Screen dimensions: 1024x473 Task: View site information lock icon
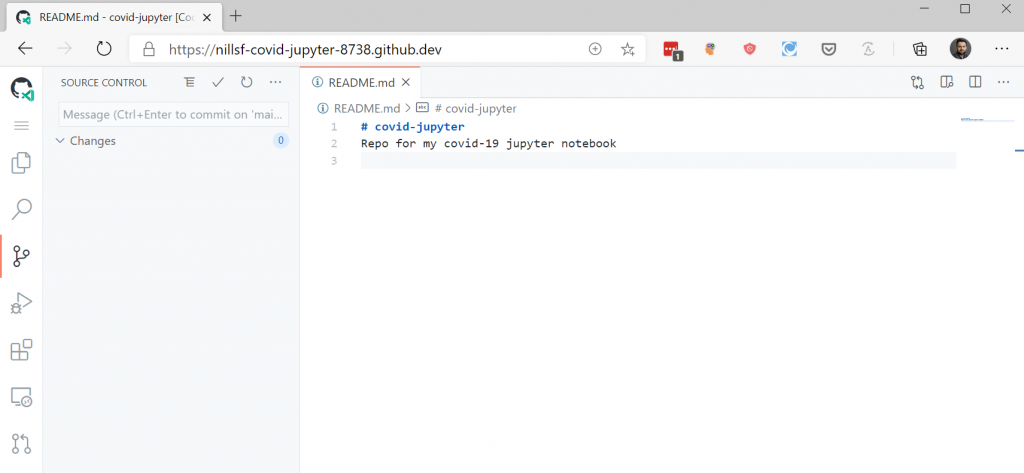[149, 49]
